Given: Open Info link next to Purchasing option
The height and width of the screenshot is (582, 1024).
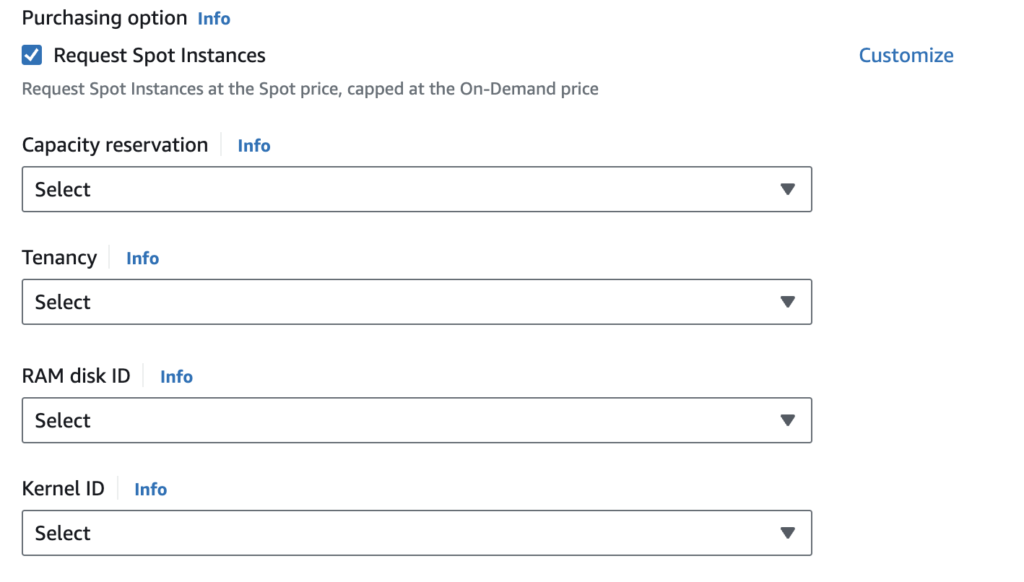Looking at the screenshot, I should coord(214,18).
